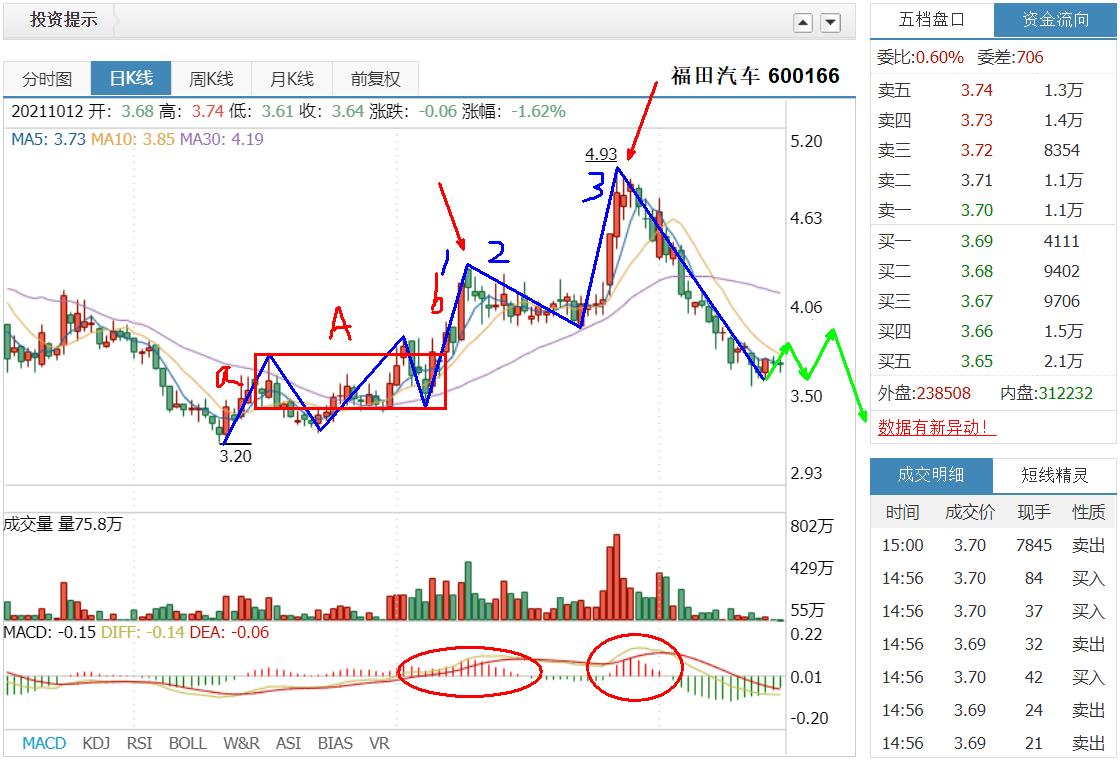Toggle the 前复权 price adjustment option
Image resolution: width=1120 pixels, height=761 pixels.
(x=376, y=79)
